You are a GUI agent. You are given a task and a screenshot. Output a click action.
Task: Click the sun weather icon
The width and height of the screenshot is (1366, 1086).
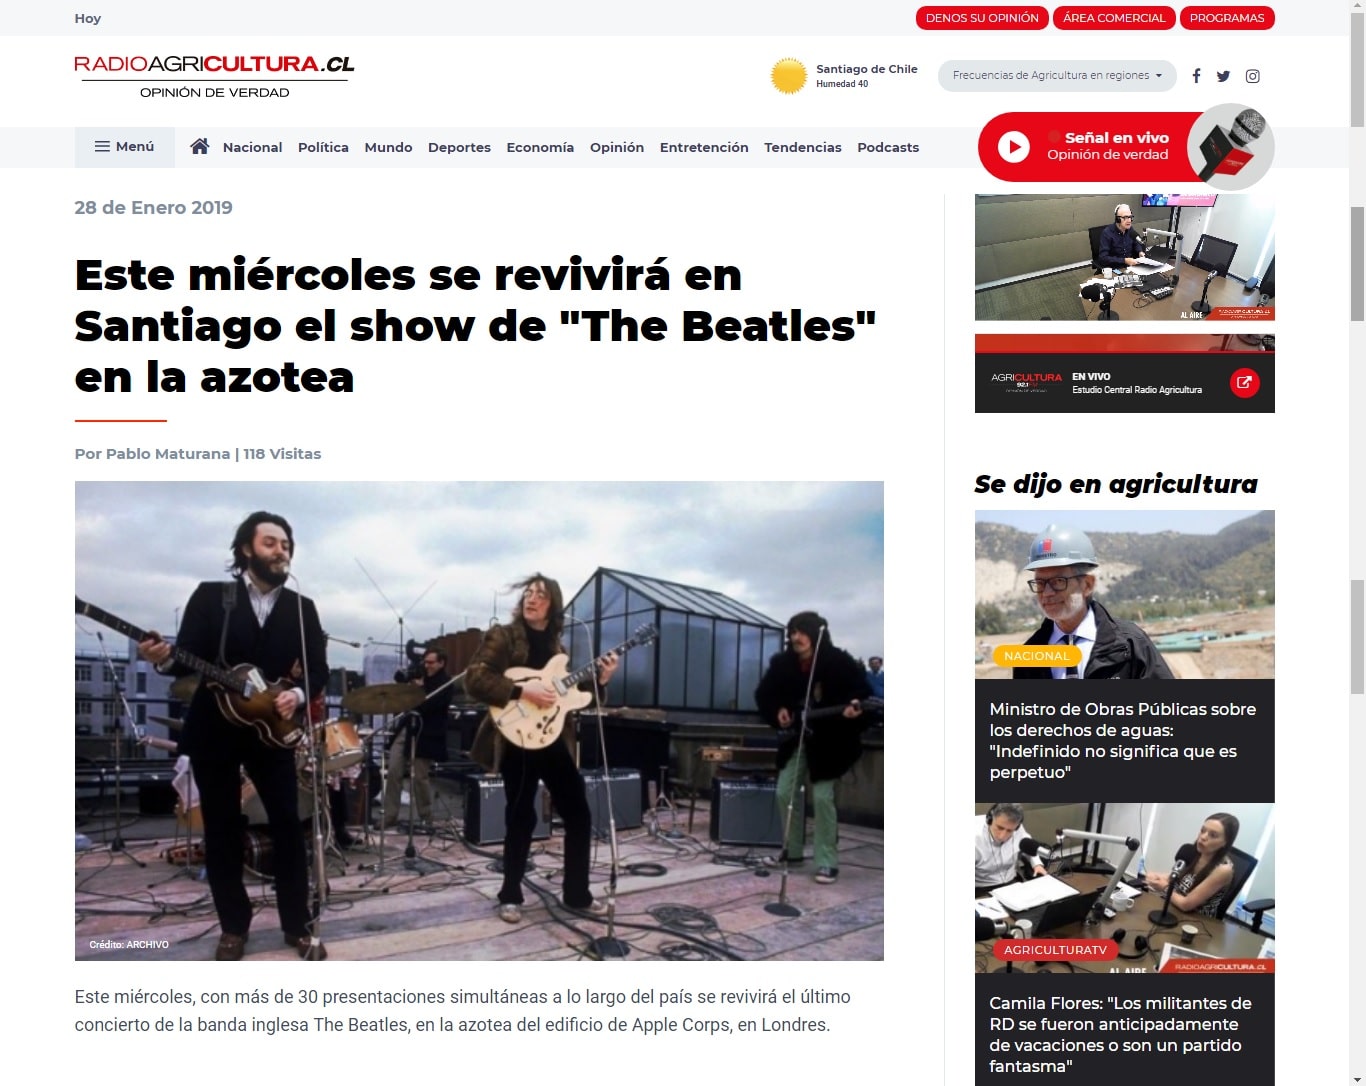[789, 76]
